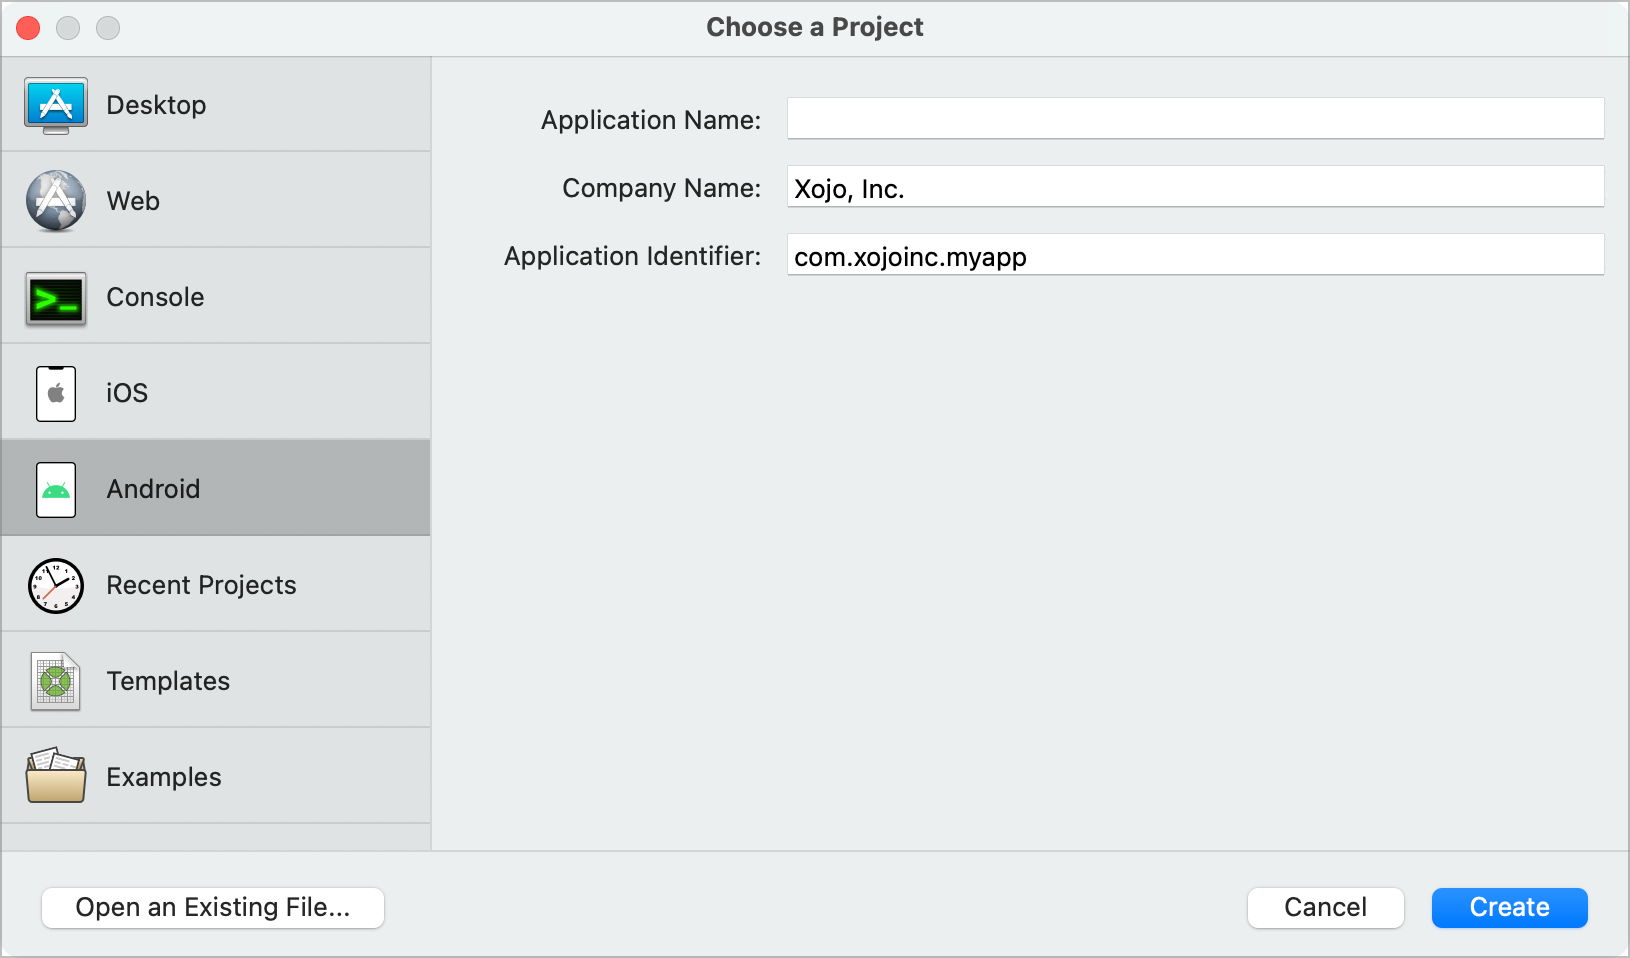This screenshot has width=1630, height=958.
Task: Choose the Web project category
Action: pos(133,201)
